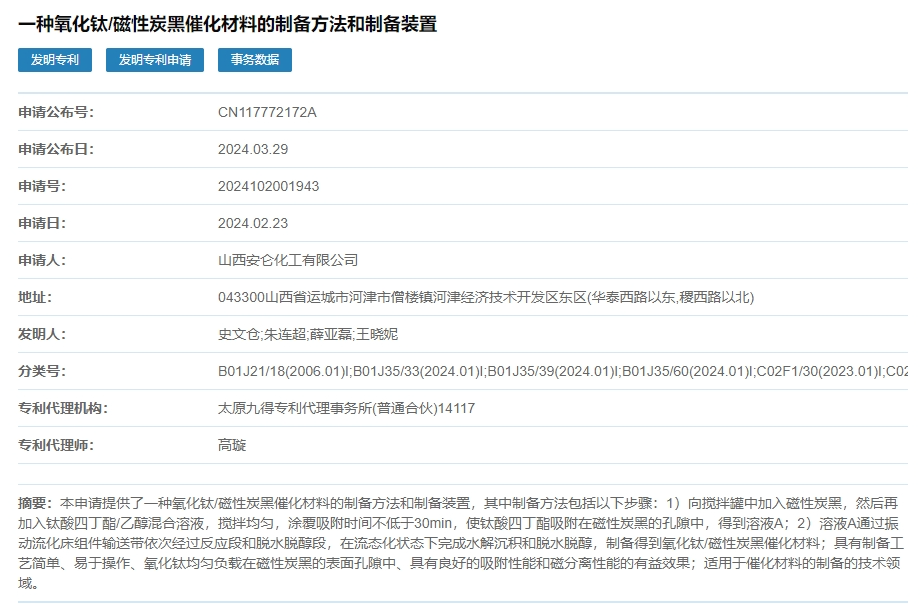The width and height of the screenshot is (921, 607).
Task: Click the 发明人 field label
Action: pyautogui.click(x=42, y=334)
